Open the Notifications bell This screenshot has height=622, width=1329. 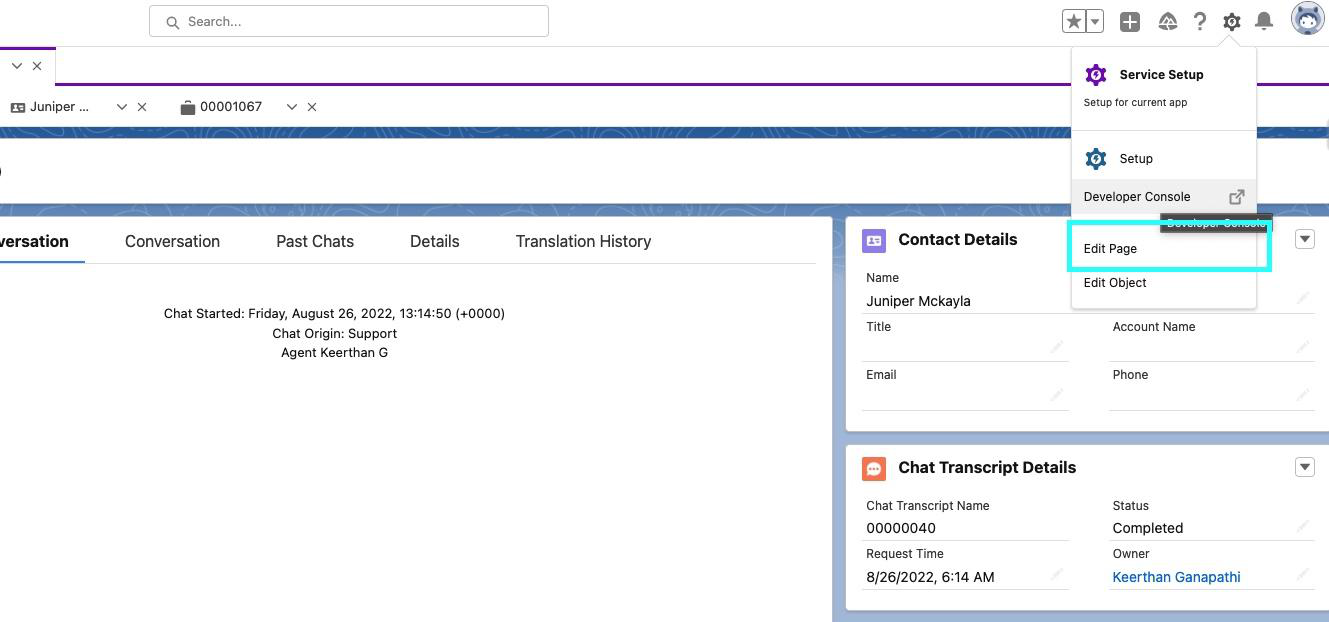(x=1264, y=21)
